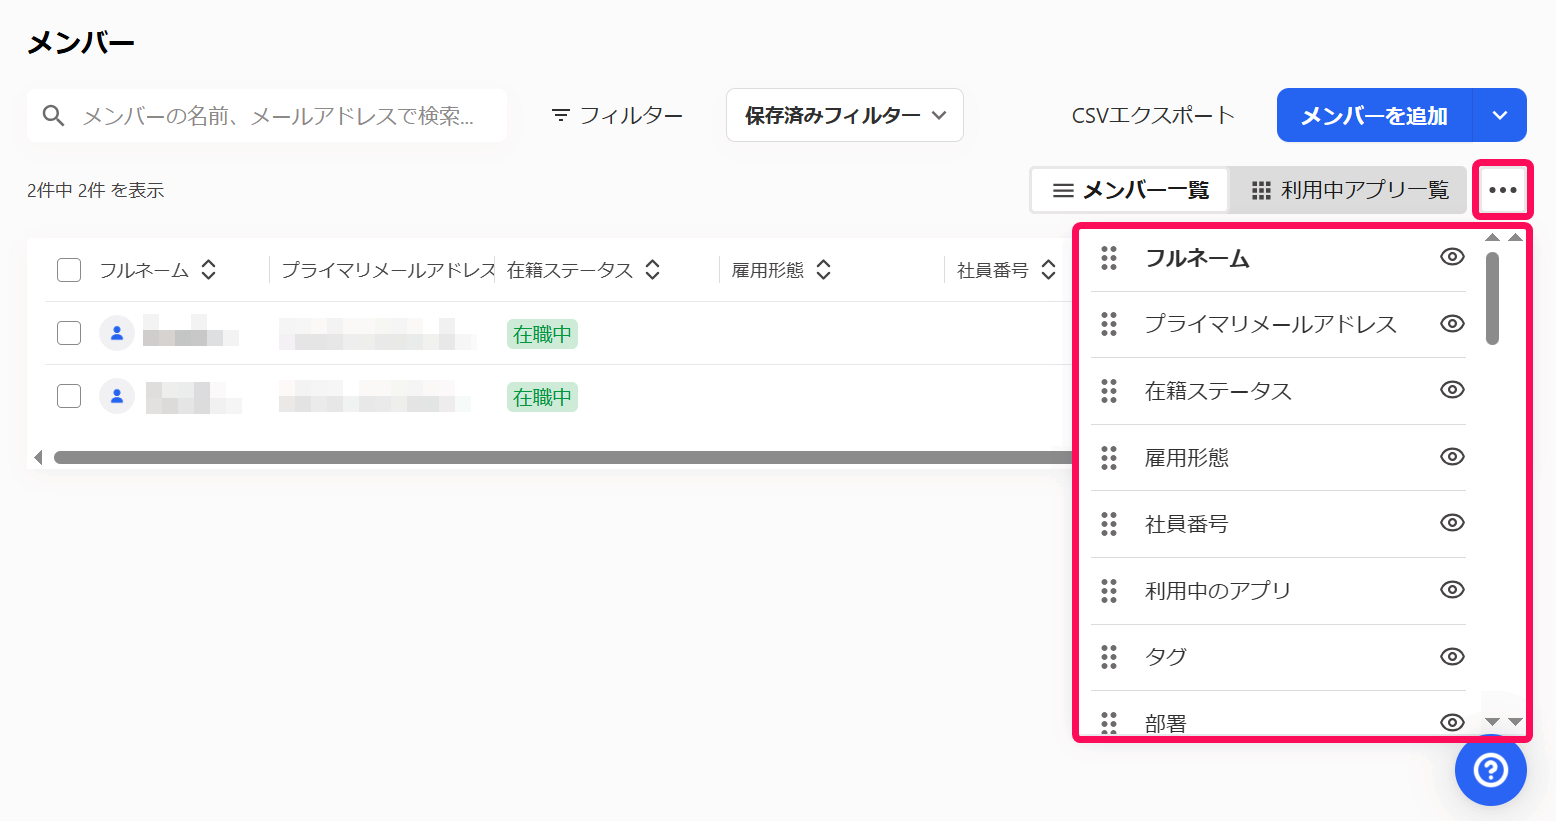The height and width of the screenshot is (821, 1556).
Task: Grab the drag handle for 利用中のアプリ
Action: pos(1109,590)
